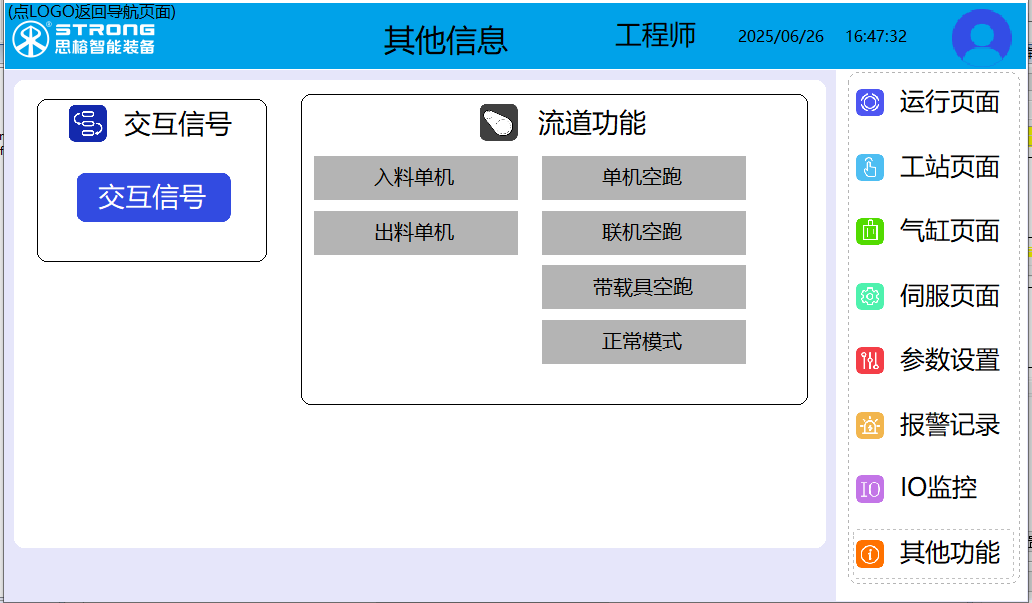The image size is (1032, 603).
Task: Click the 工站页面 hand icon
Action: pyautogui.click(x=870, y=167)
